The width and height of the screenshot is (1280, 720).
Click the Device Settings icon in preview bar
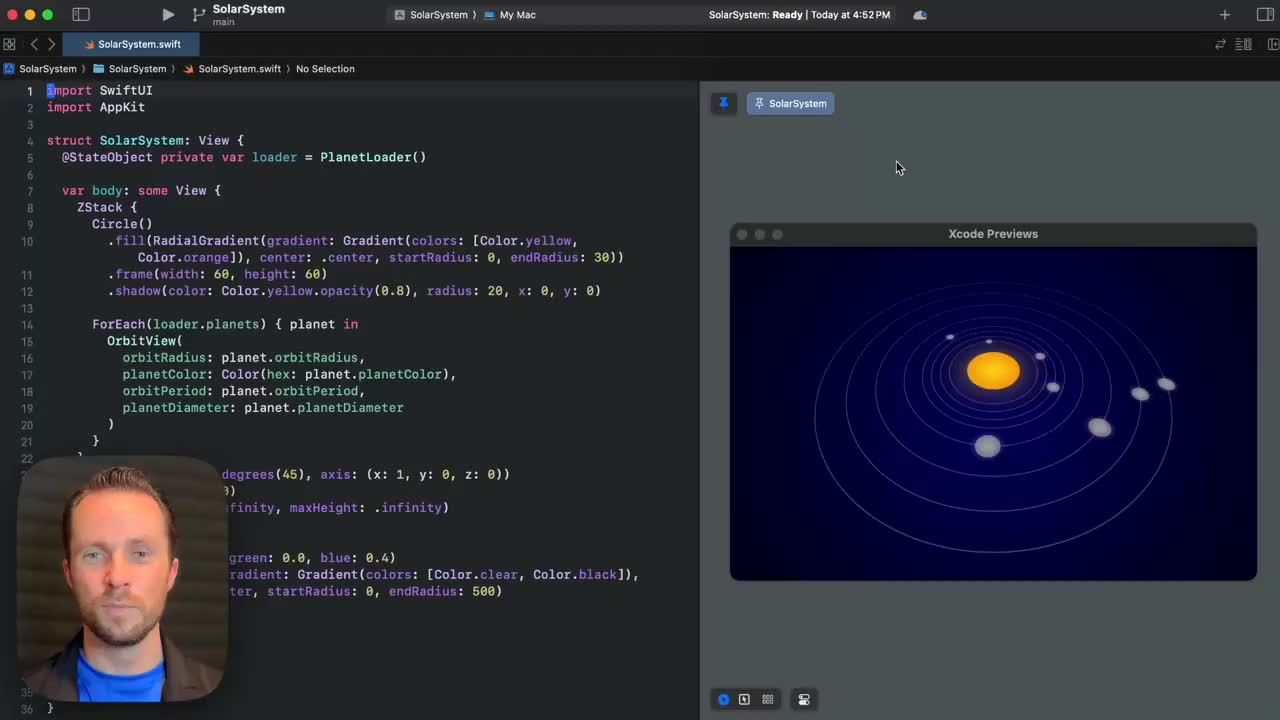803,699
